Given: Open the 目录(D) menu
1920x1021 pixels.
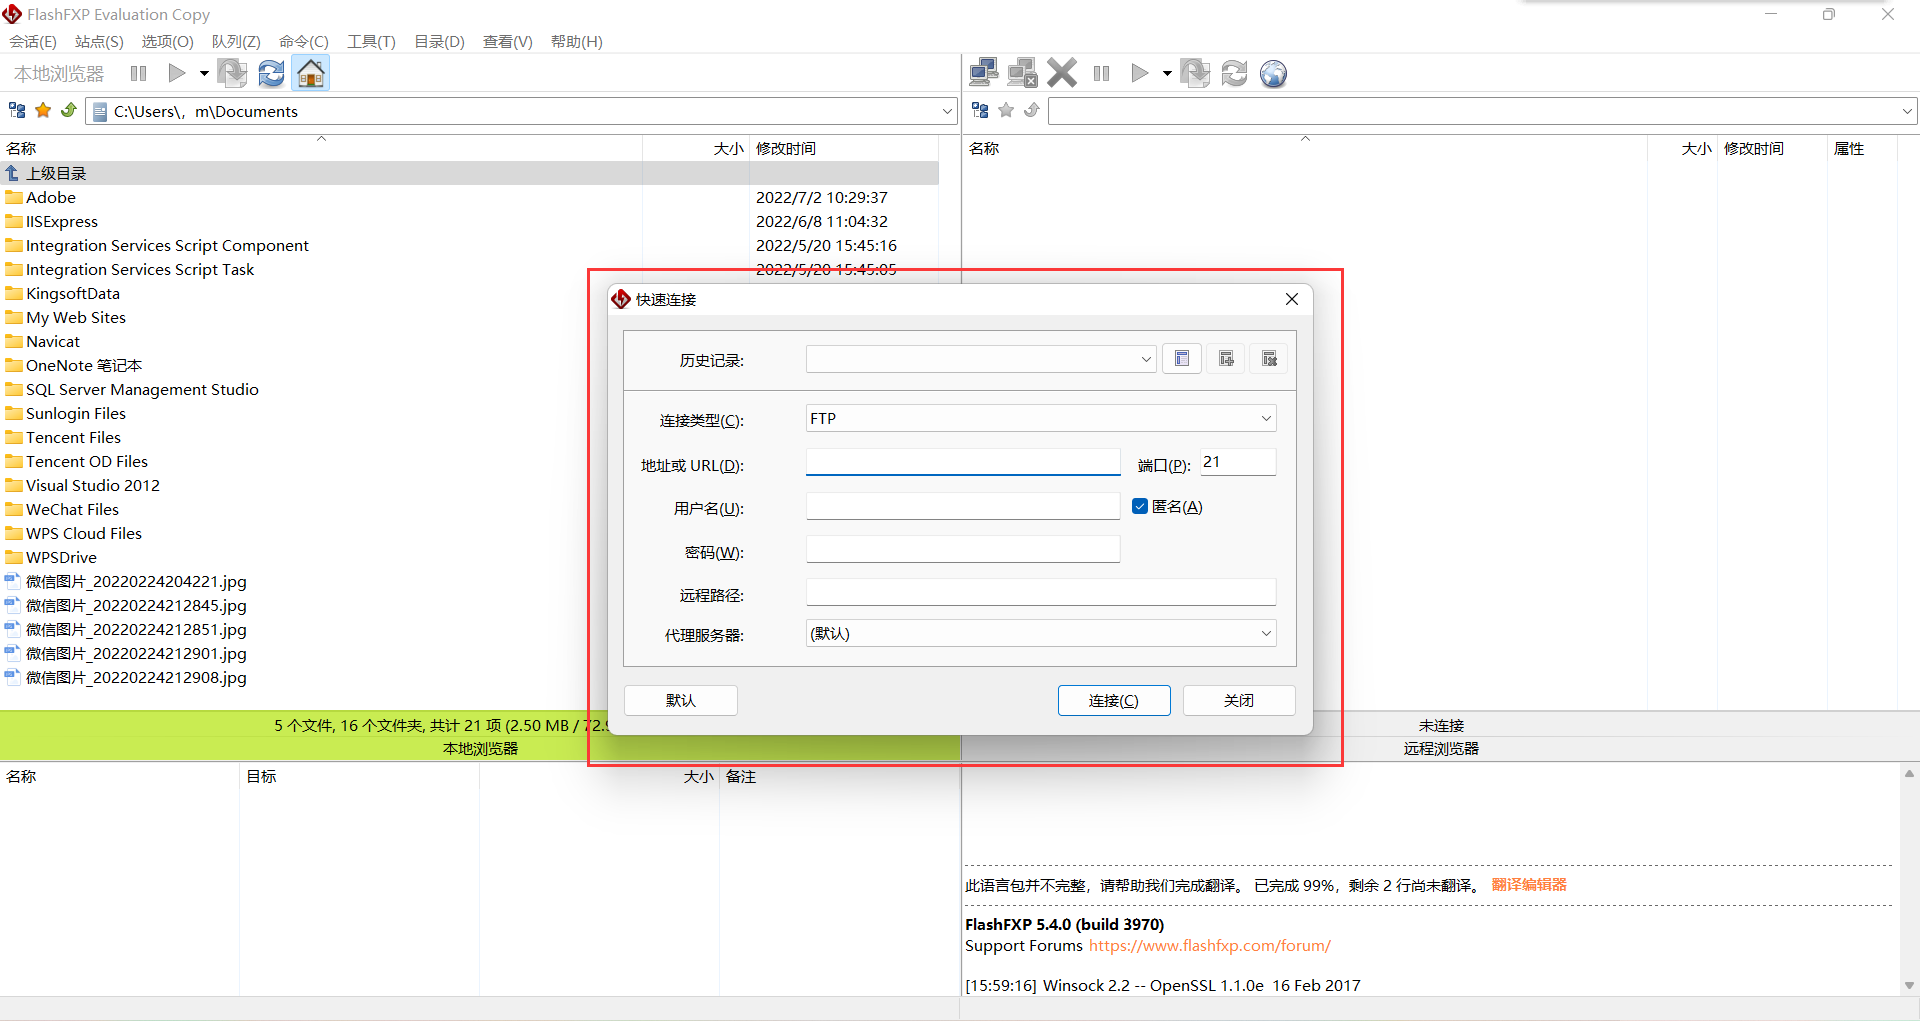Looking at the screenshot, I should click(439, 41).
